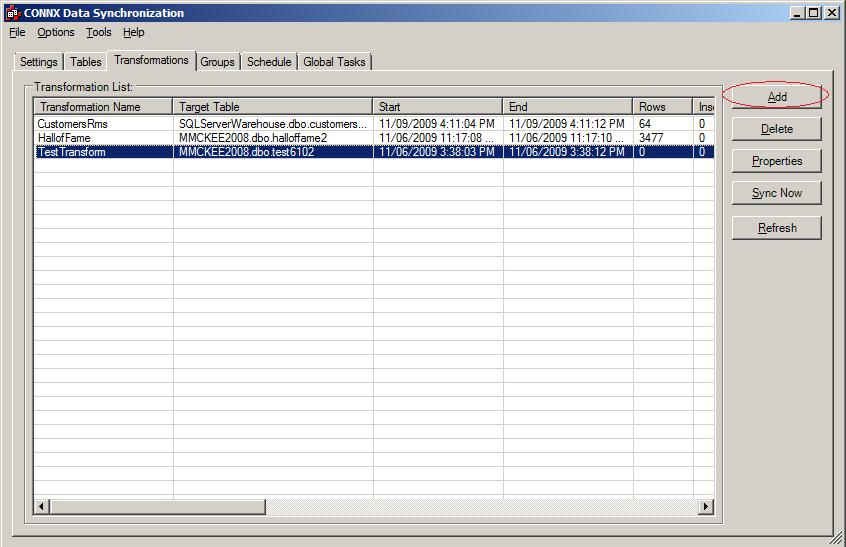The width and height of the screenshot is (846, 547).
Task: Switch to the Settings tab
Action: (38, 62)
